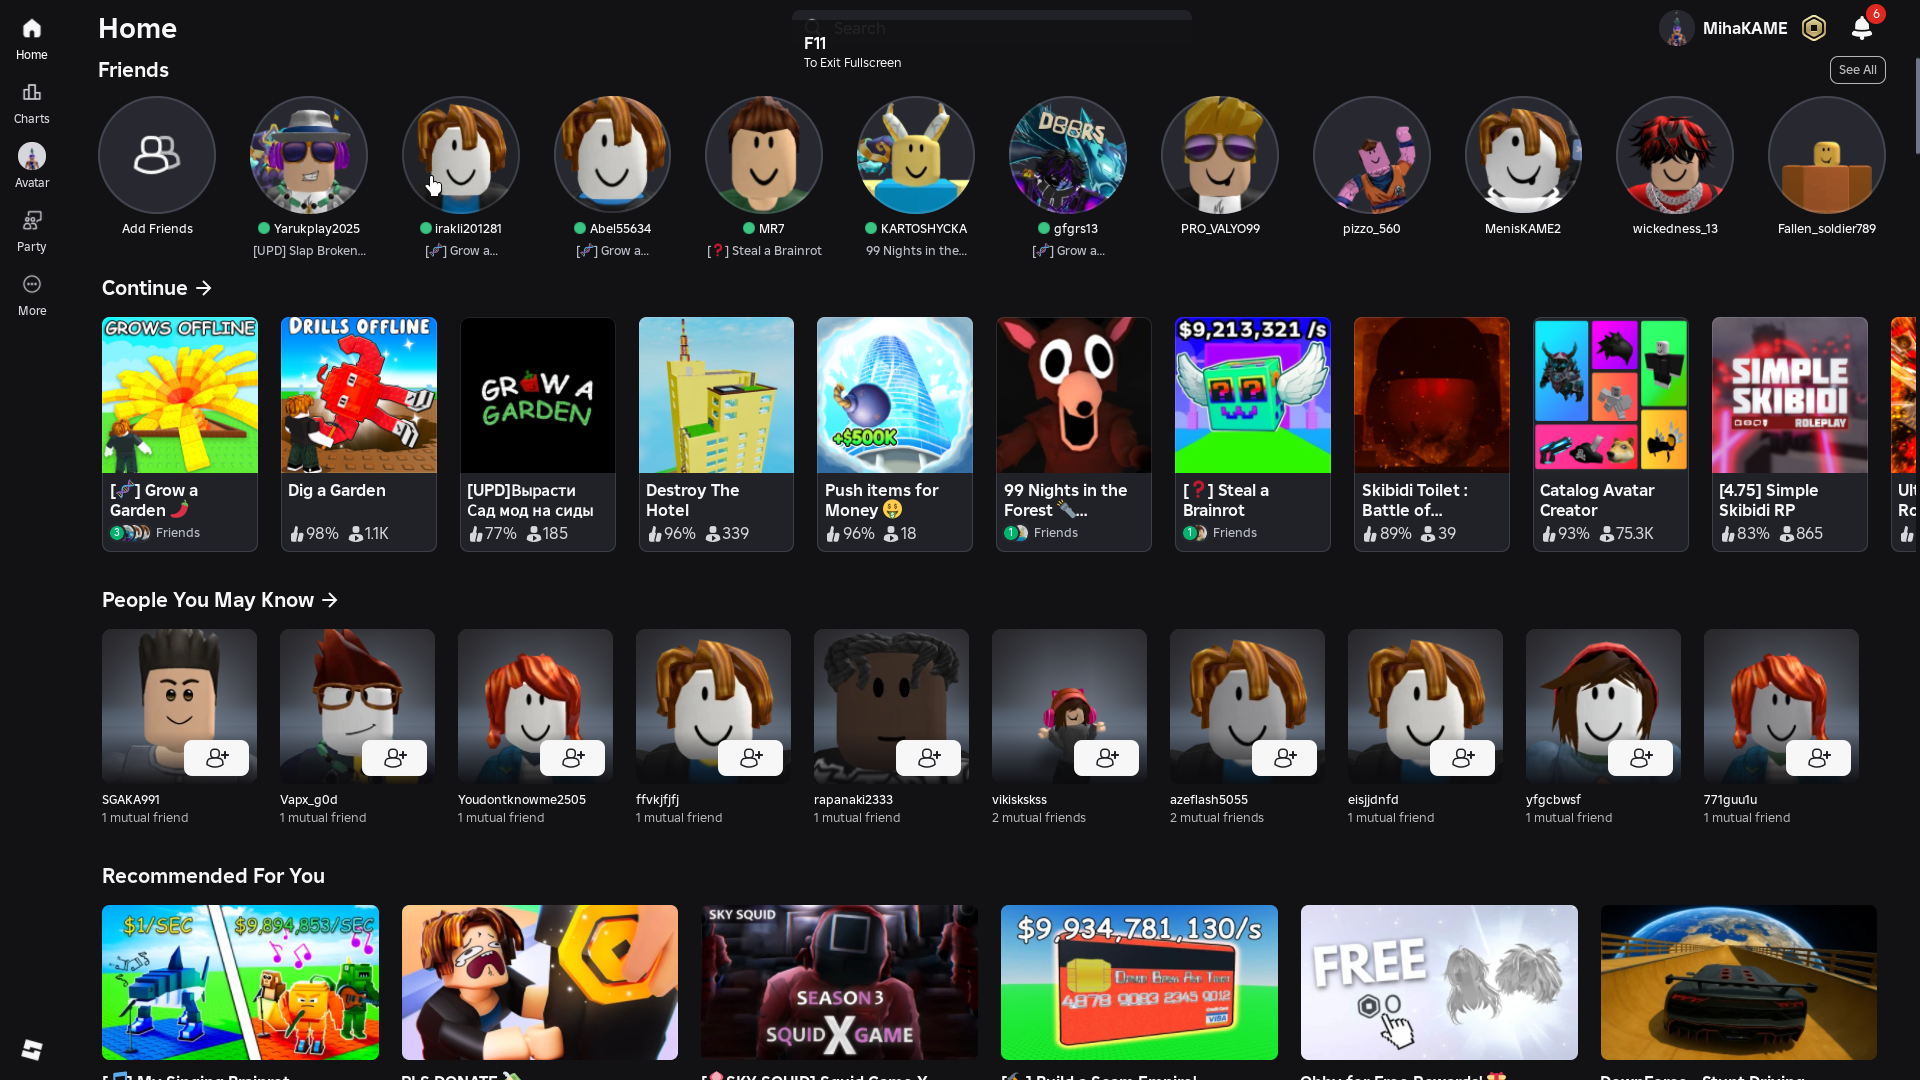Click MR7's Steal a Brainrot status
The height and width of the screenshot is (1080, 1920).
click(x=764, y=251)
